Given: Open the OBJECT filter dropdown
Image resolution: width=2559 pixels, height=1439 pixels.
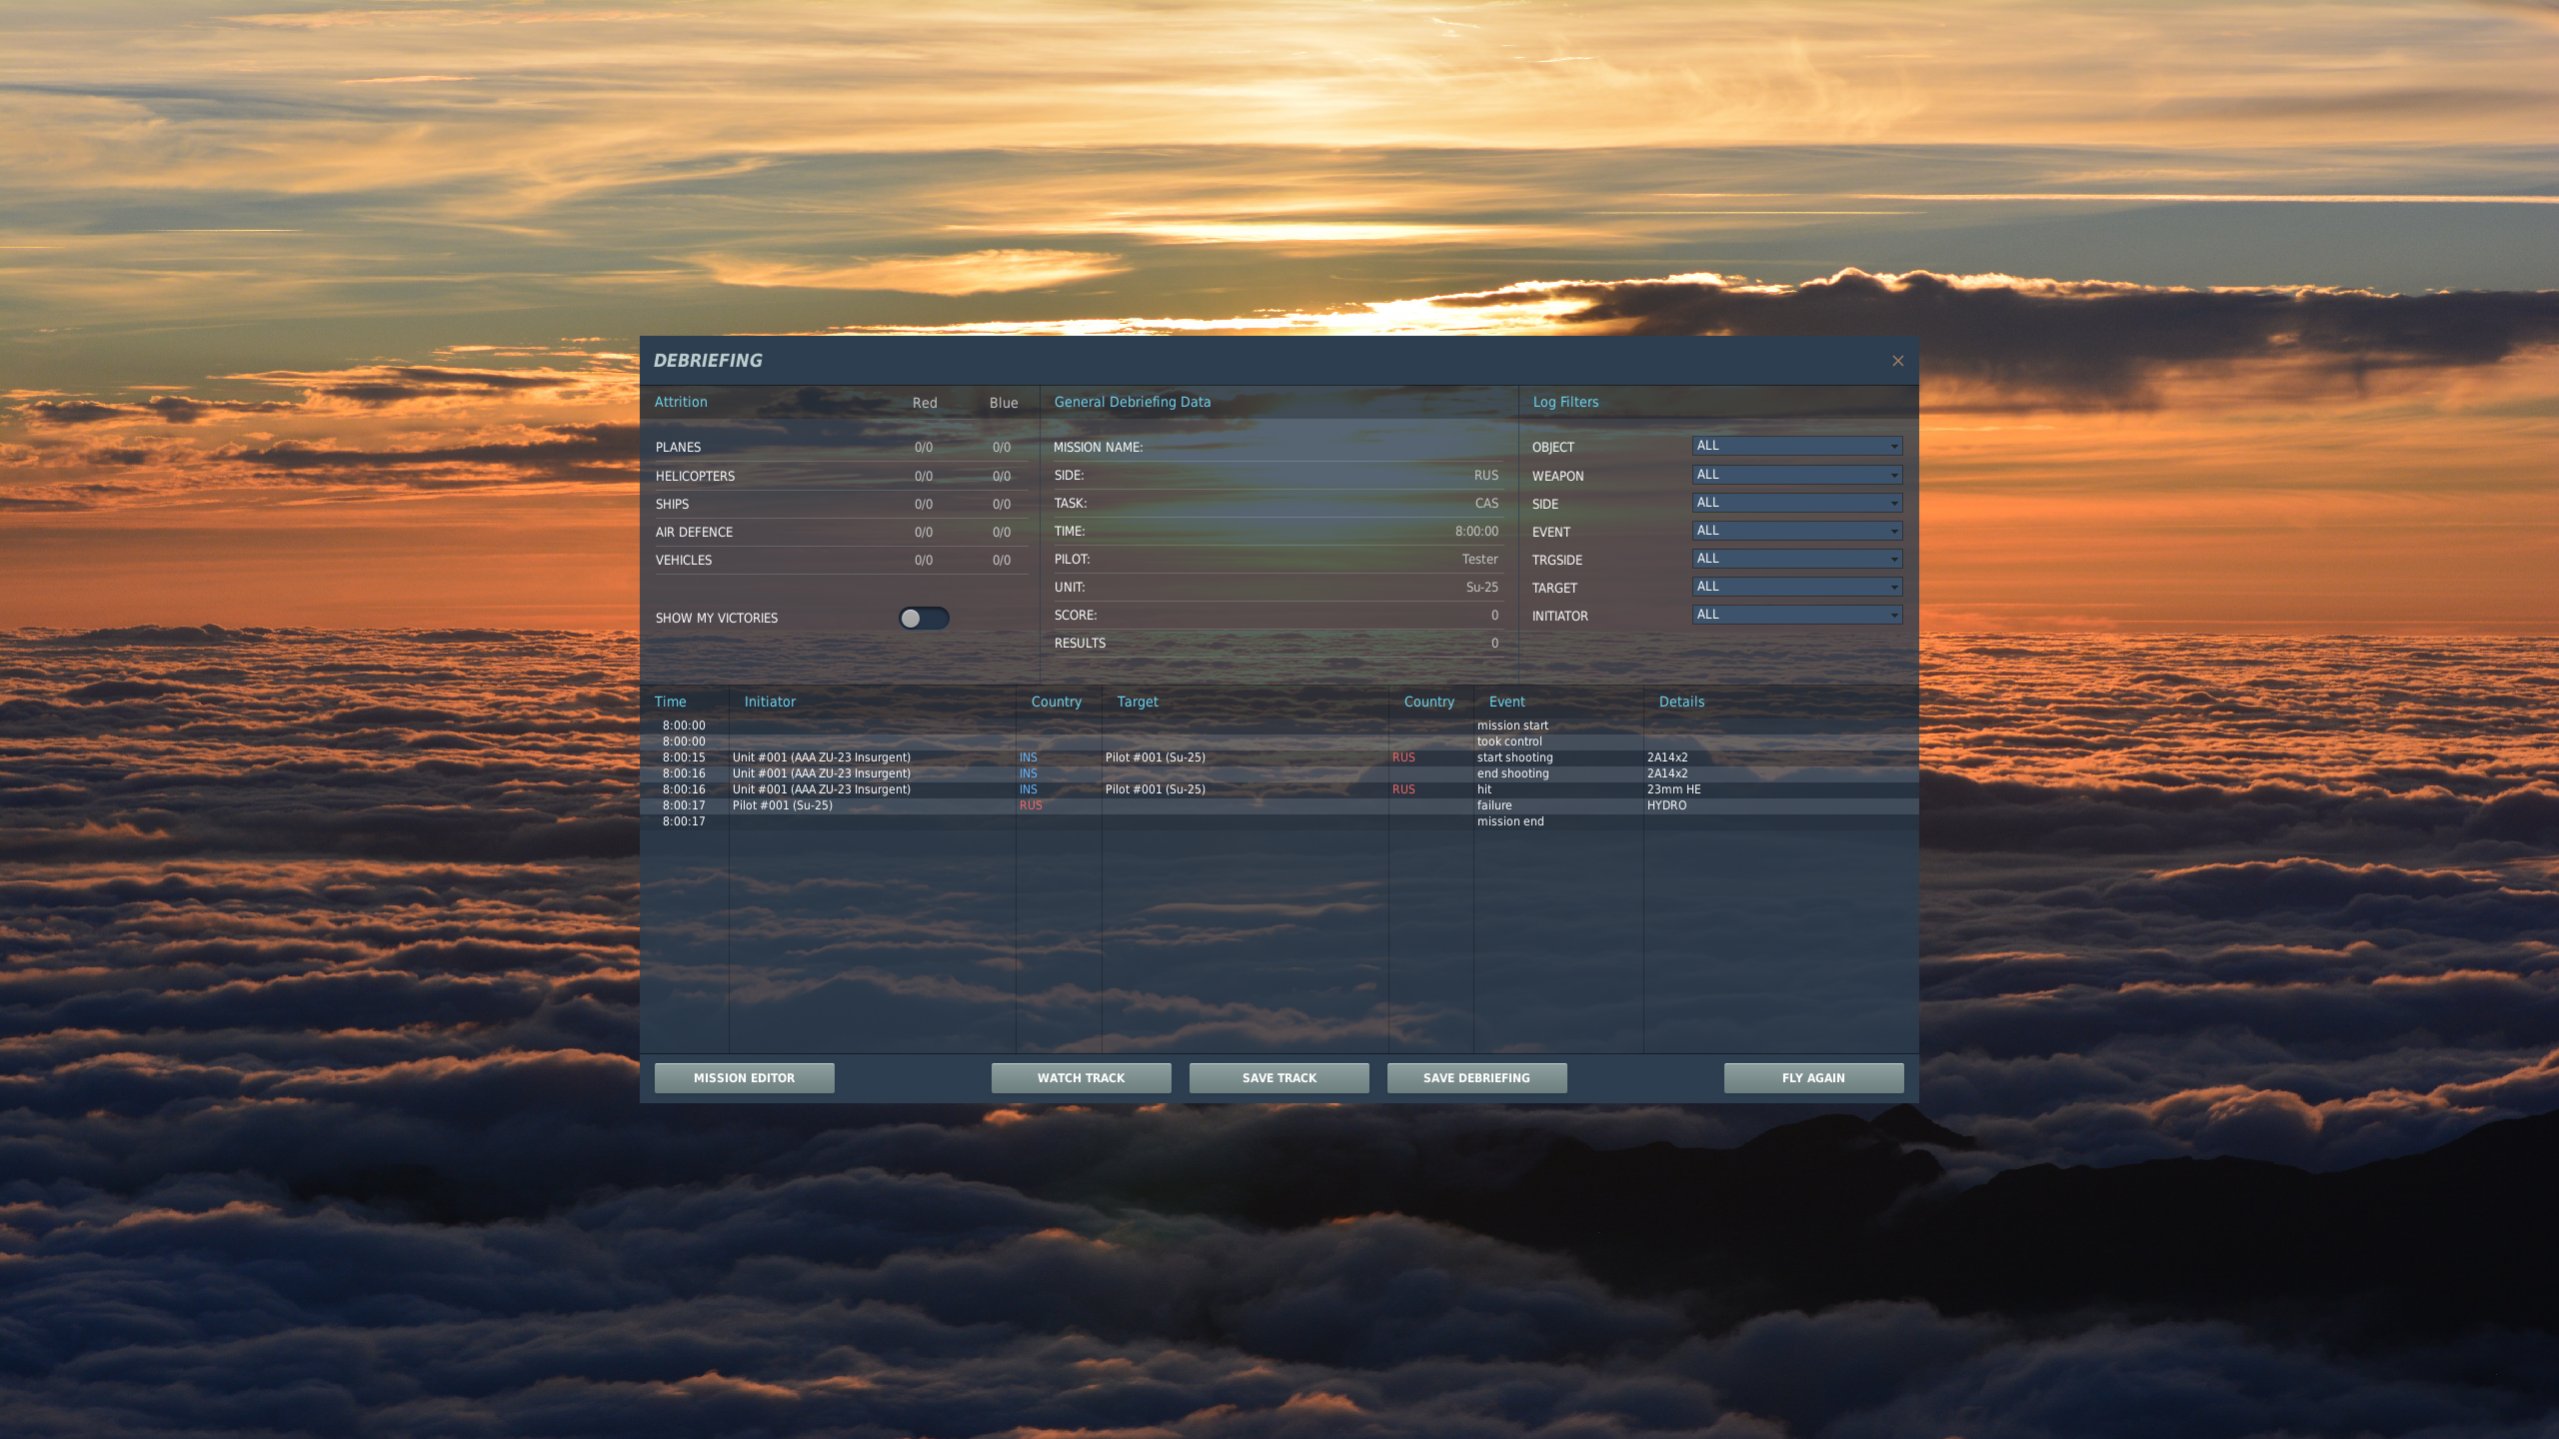Looking at the screenshot, I should pyautogui.click(x=1796, y=446).
